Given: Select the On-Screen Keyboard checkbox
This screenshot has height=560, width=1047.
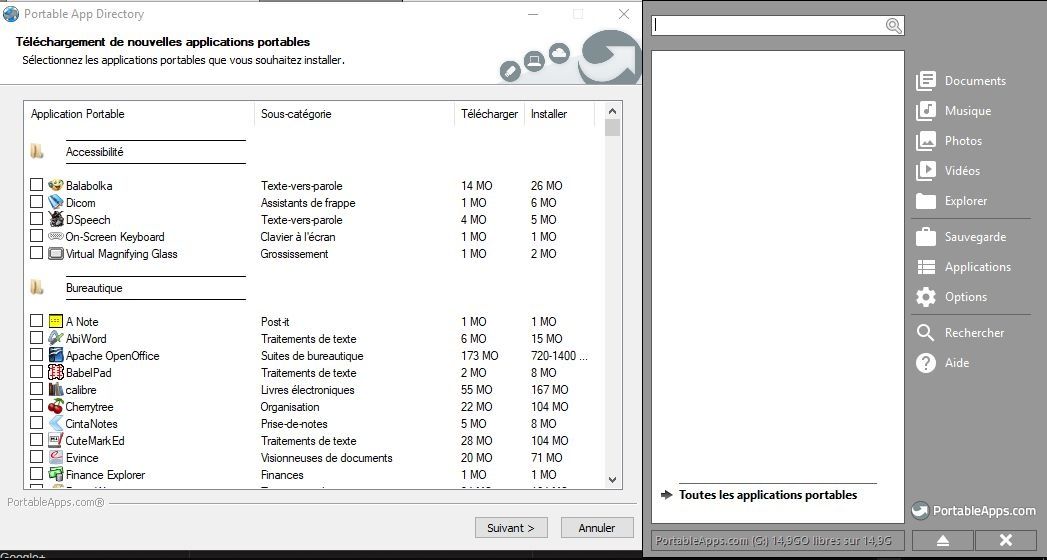Looking at the screenshot, I should point(36,236).
